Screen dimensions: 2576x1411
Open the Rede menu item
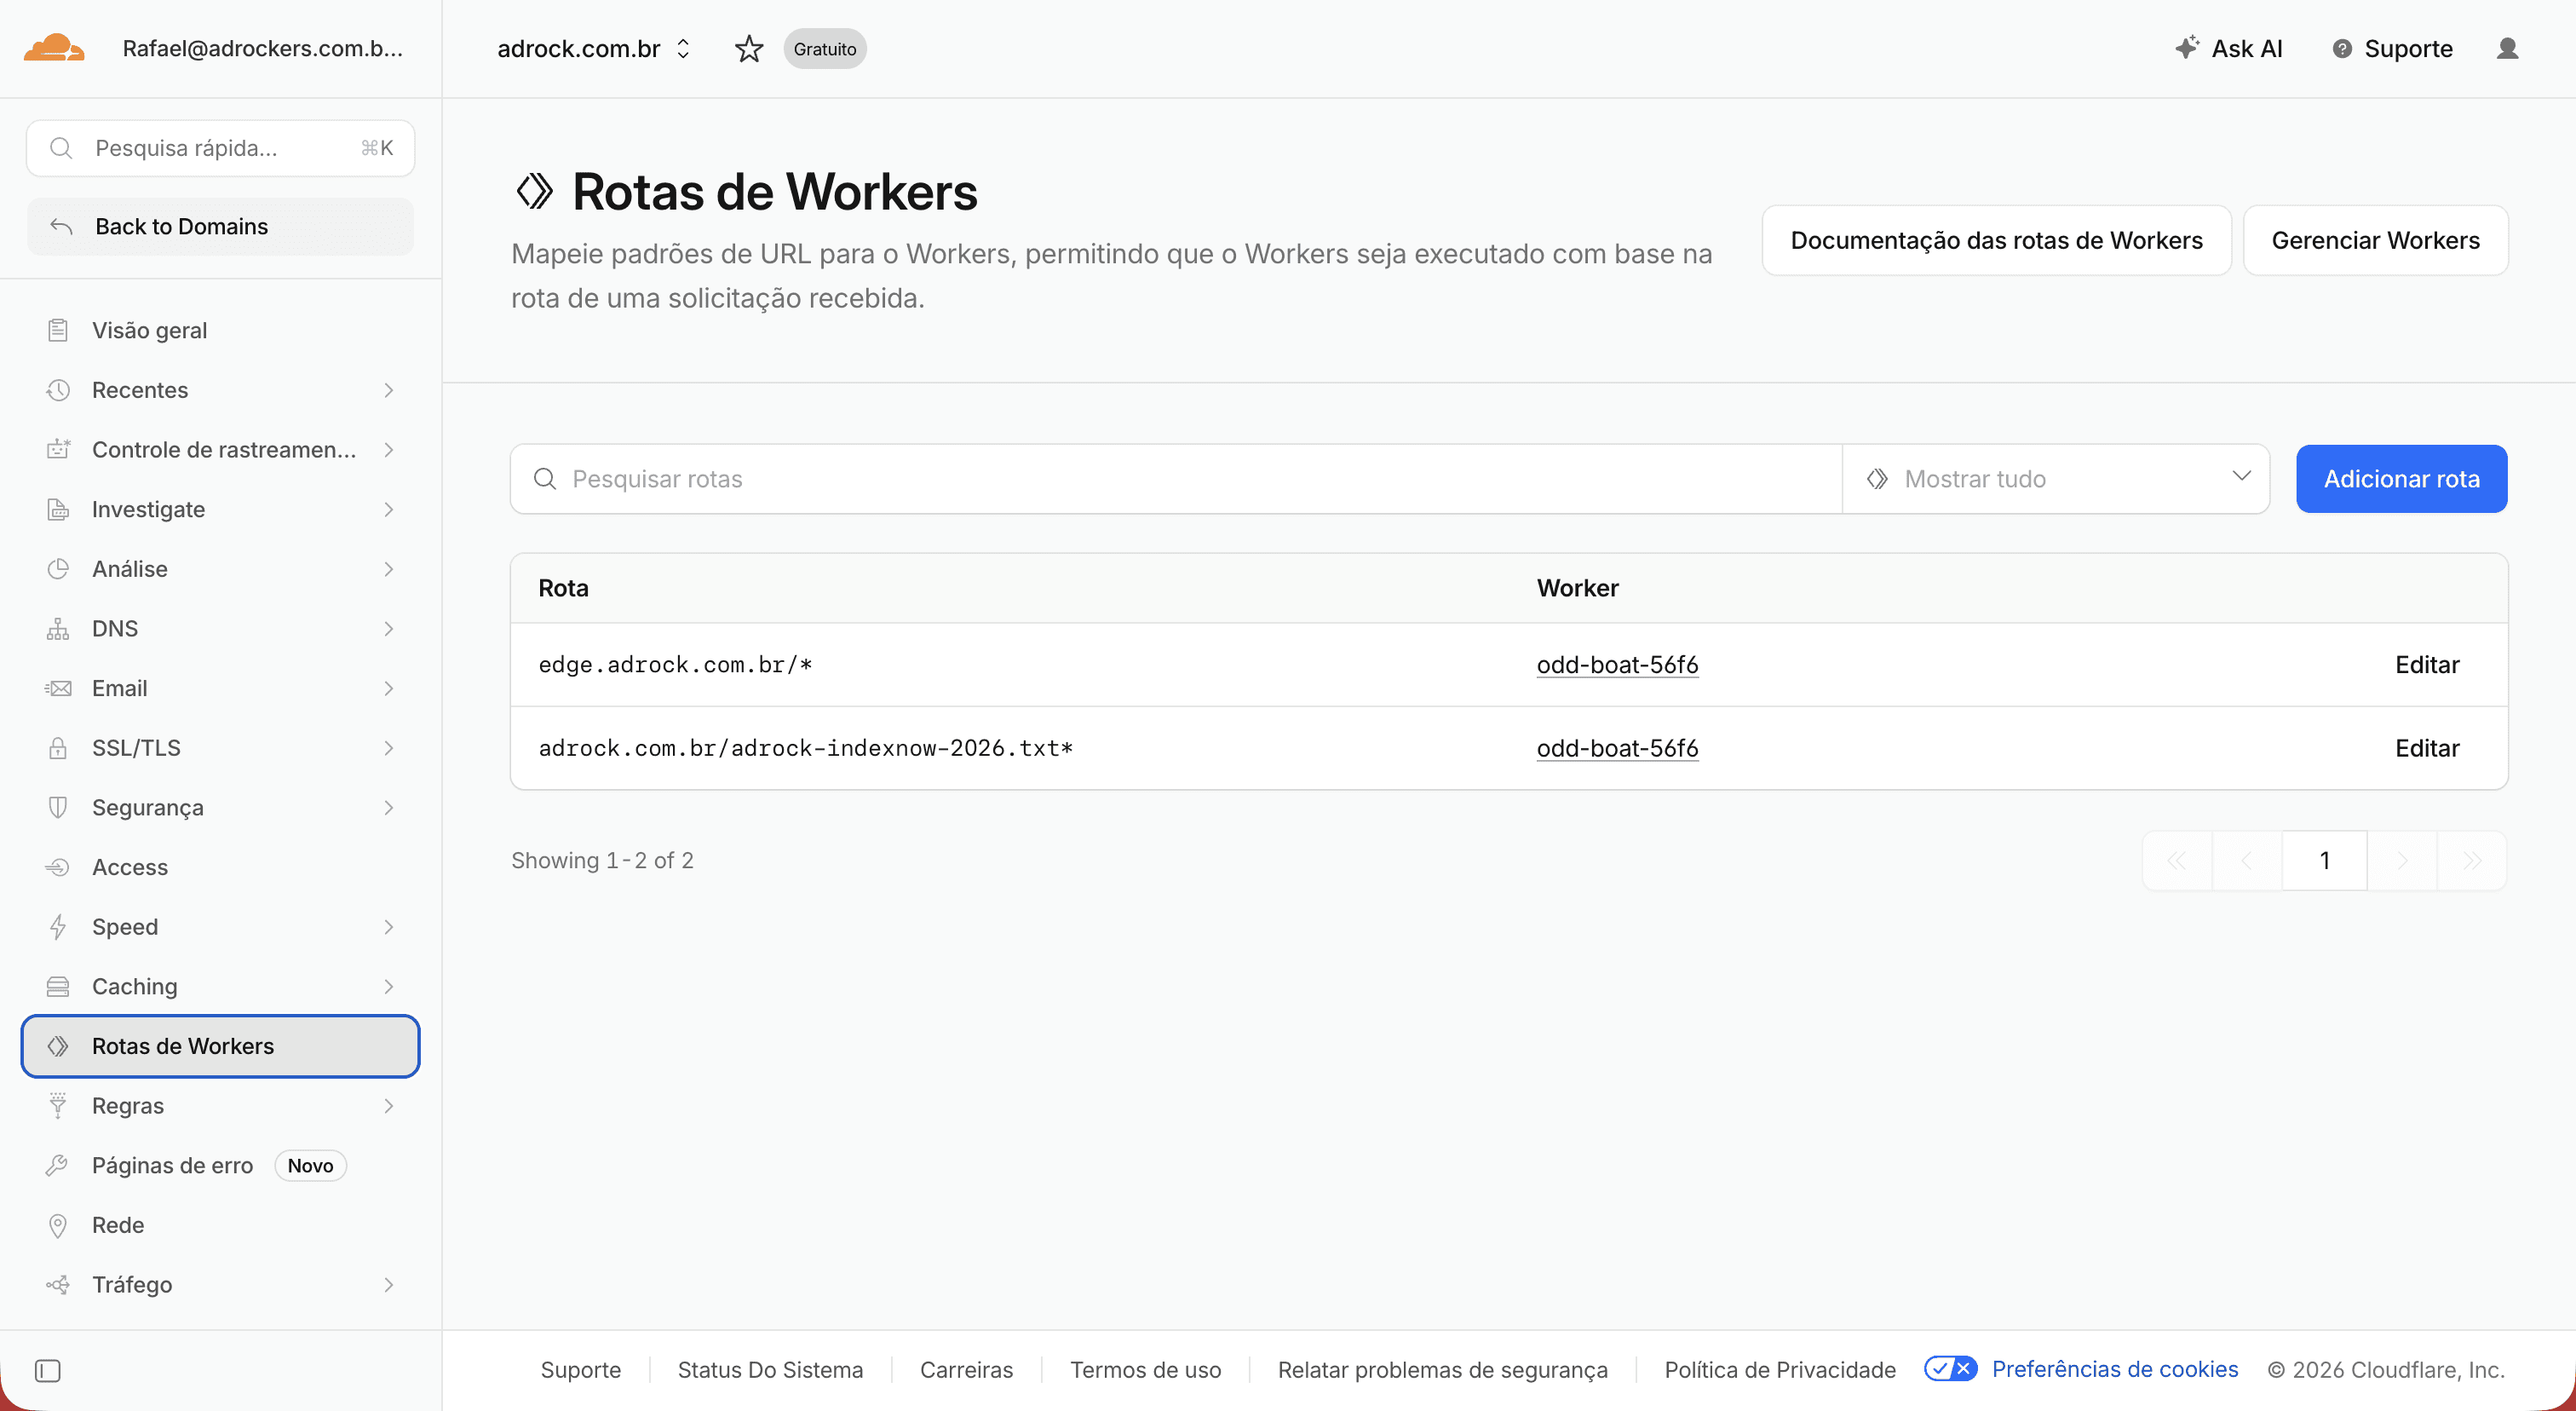pos(220,1225)
